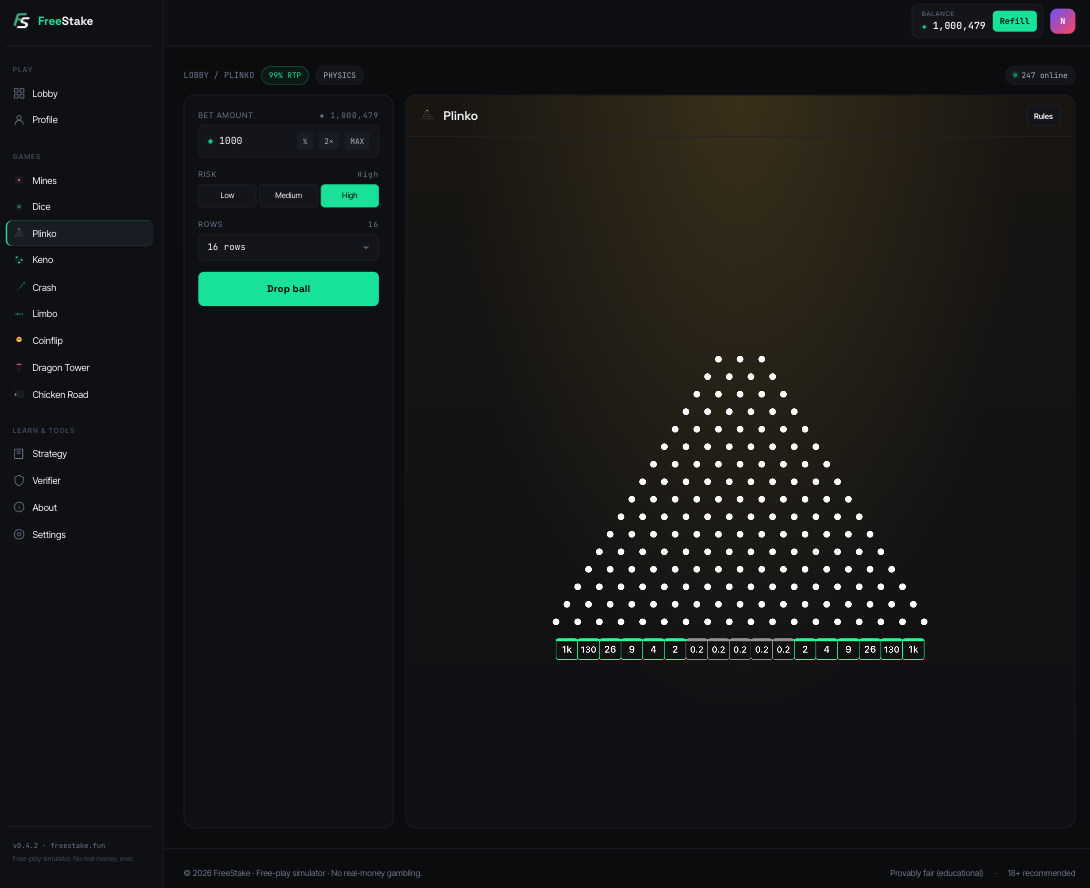1090x888 pixels.
Task: Select High risk level
Action: coord(350,195)
